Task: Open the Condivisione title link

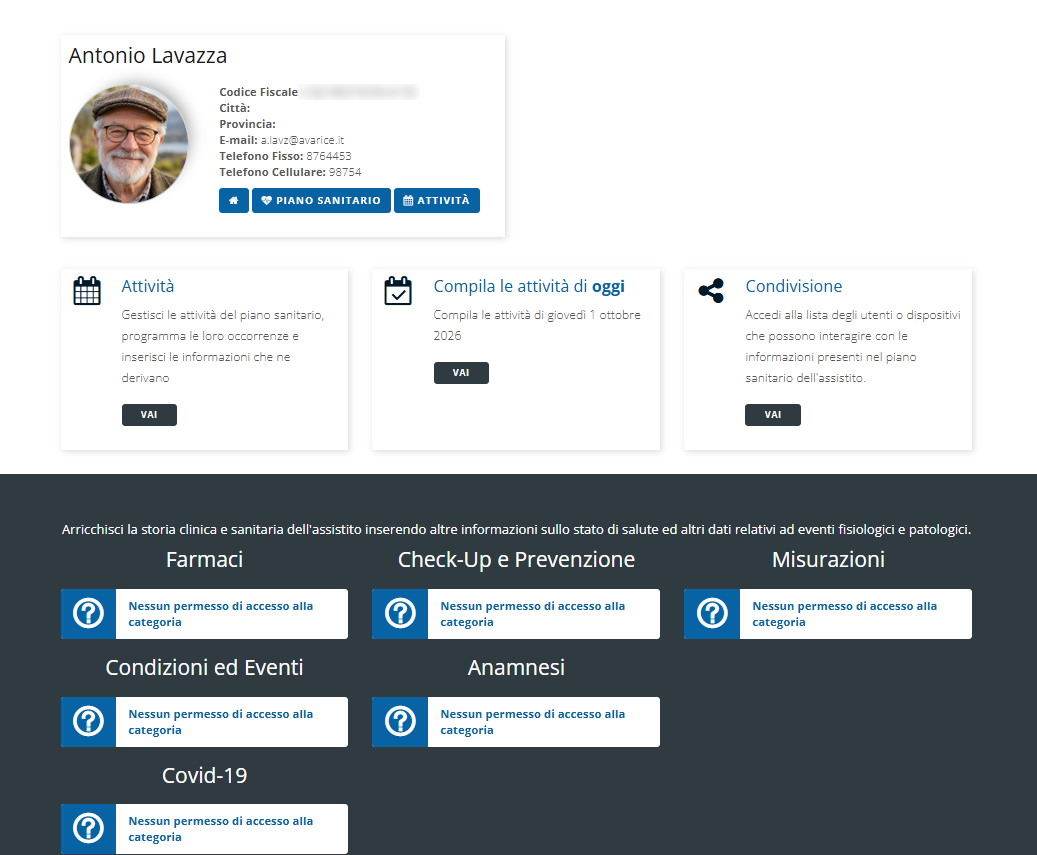Action: click(x=794, y=286)
